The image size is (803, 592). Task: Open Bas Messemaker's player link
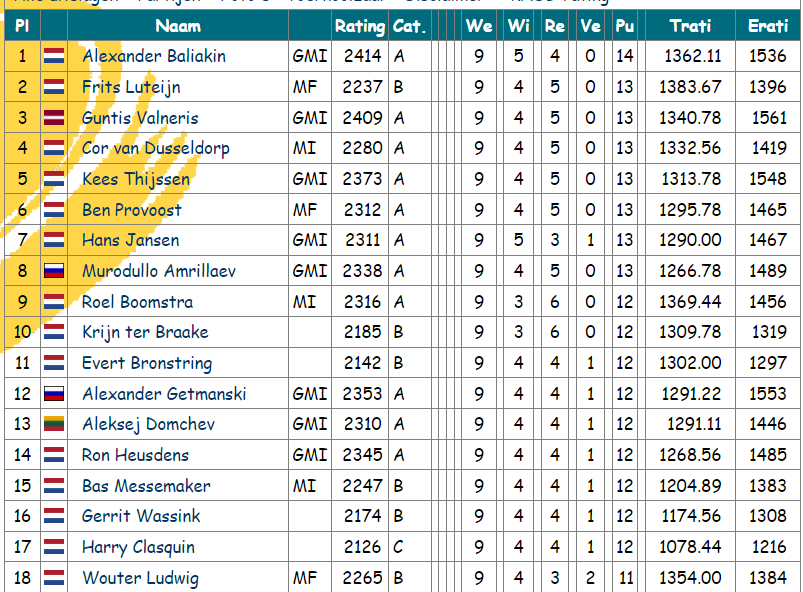[146, 485]
